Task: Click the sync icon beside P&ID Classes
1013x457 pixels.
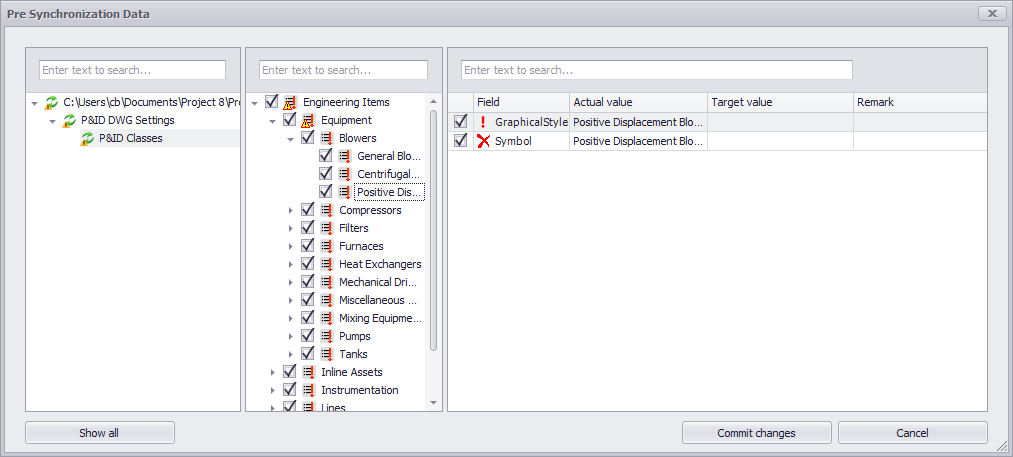Action: pyautogui.click(x=87, y=138)
